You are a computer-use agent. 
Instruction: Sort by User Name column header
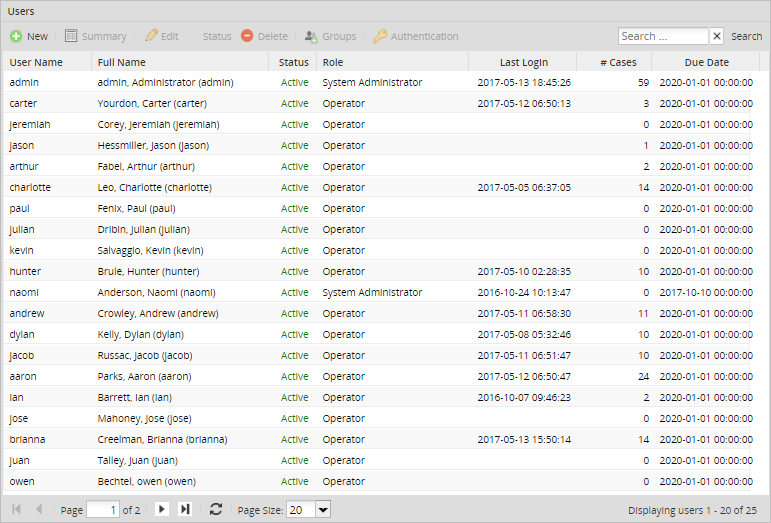tap(36, 62)
